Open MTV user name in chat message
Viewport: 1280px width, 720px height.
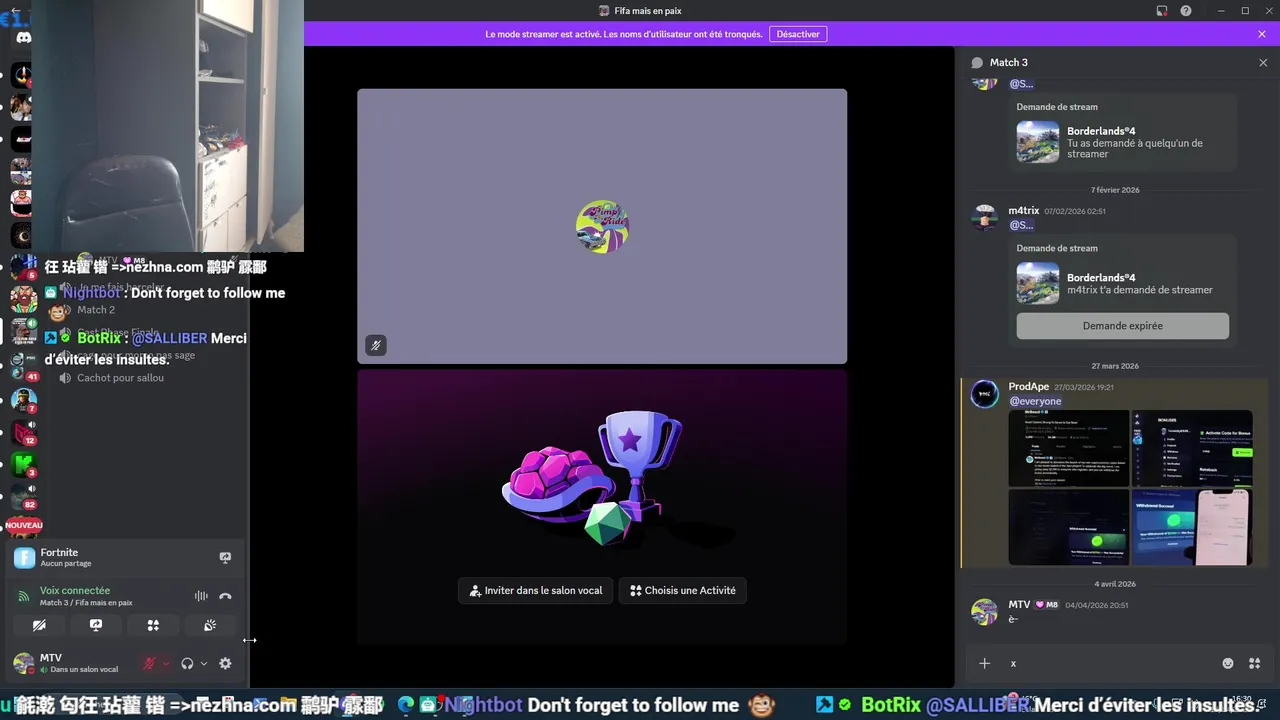point(1019,605)
